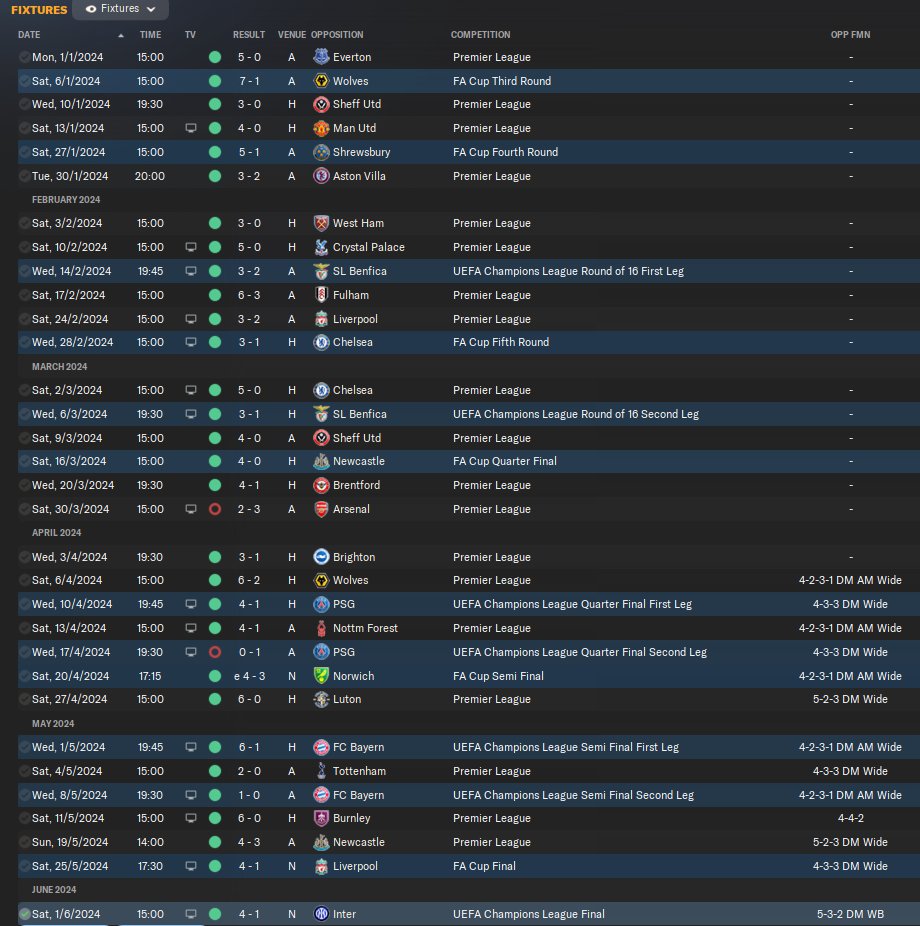Click the Brentford club badge
Viewport: 920px width, 926px height.
click(x=321, y=485)
